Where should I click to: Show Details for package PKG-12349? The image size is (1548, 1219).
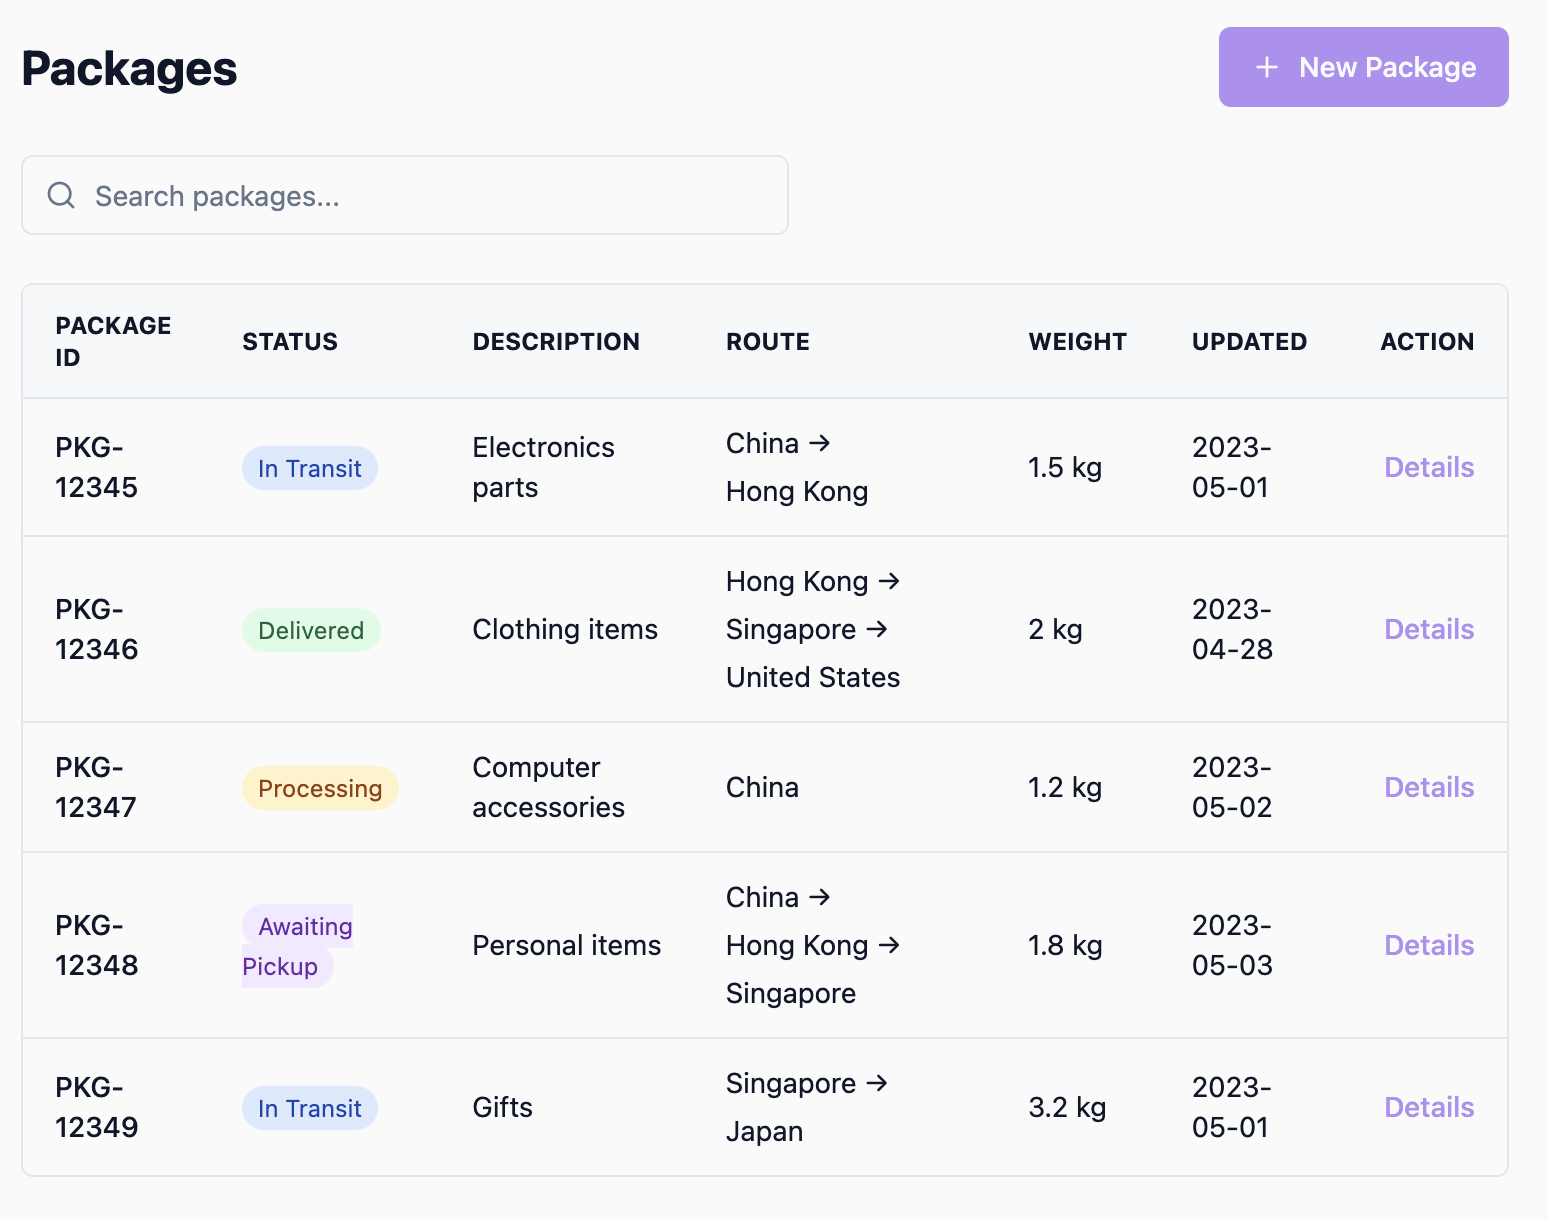click(1428, 1107)
